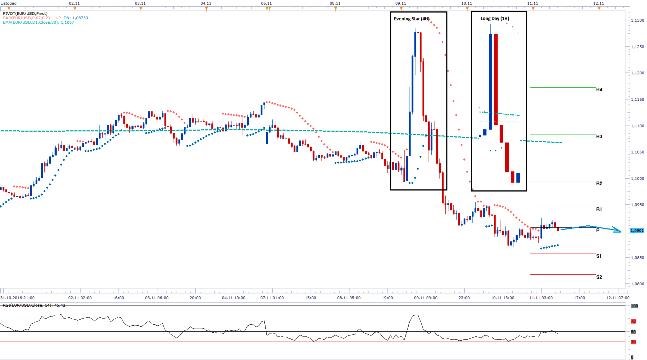Click the Long Day pattern label
The height and width of the screenshot is (360, 647).
tap(495, 19)
